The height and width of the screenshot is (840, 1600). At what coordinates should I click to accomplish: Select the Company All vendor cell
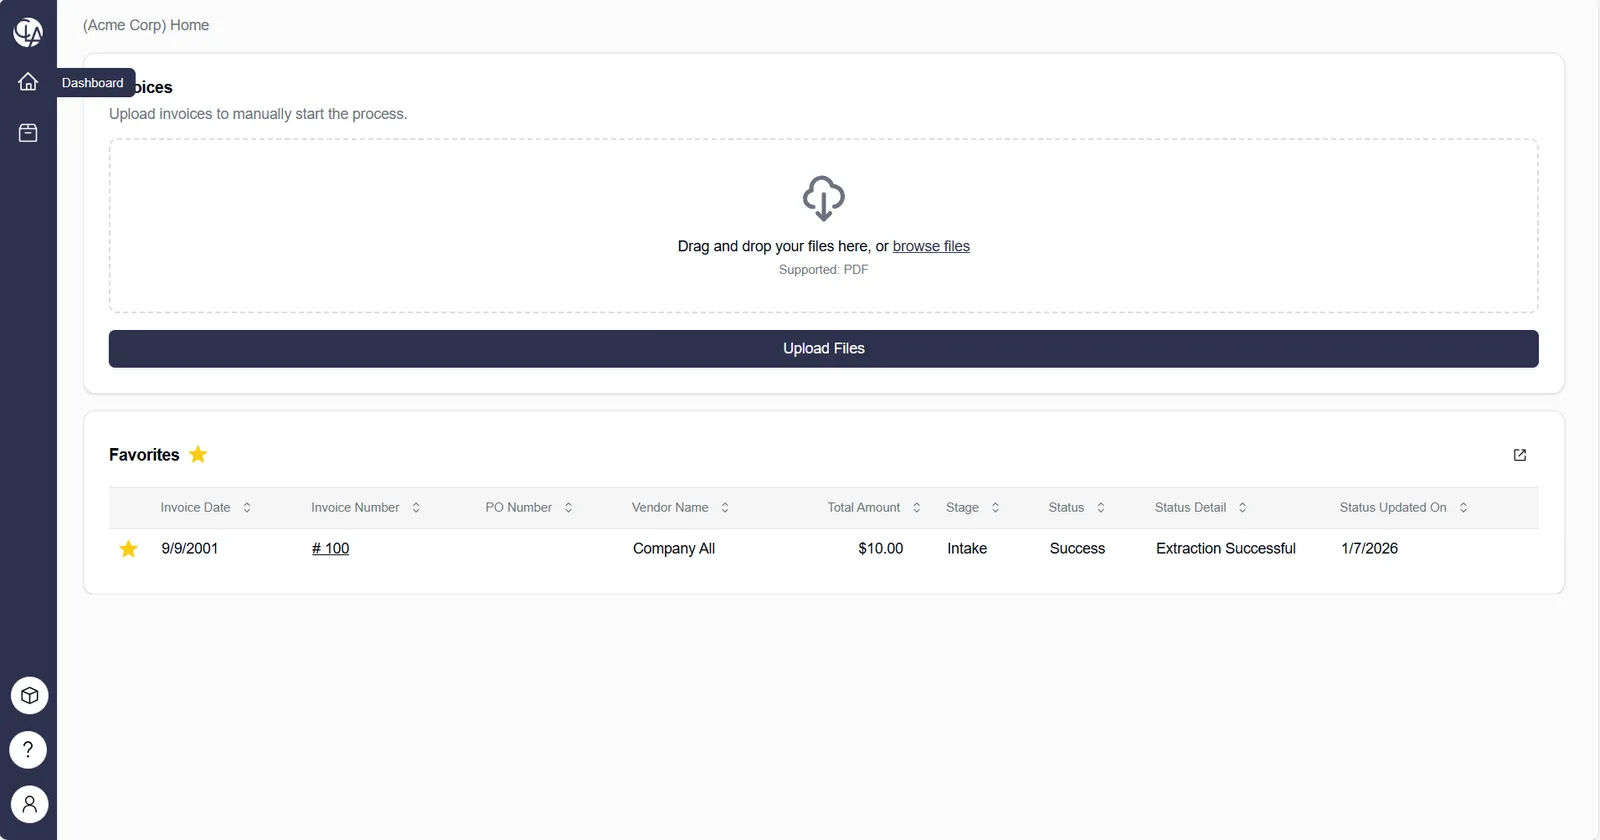pyautogui.click(x=674, y=549)
